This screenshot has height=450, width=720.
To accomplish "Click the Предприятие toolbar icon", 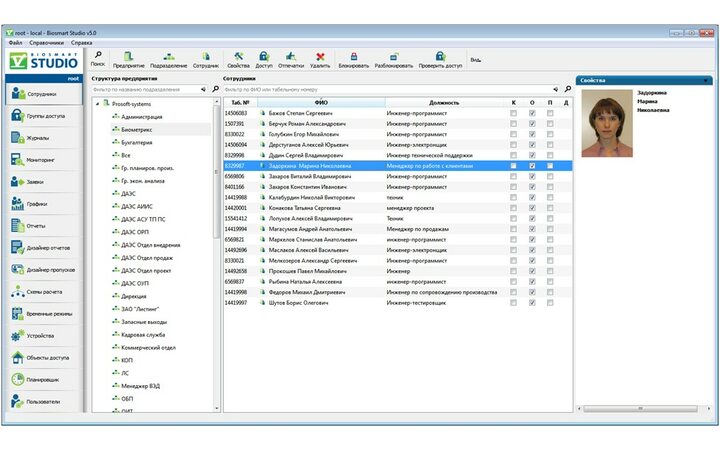I will pos(128,57).
